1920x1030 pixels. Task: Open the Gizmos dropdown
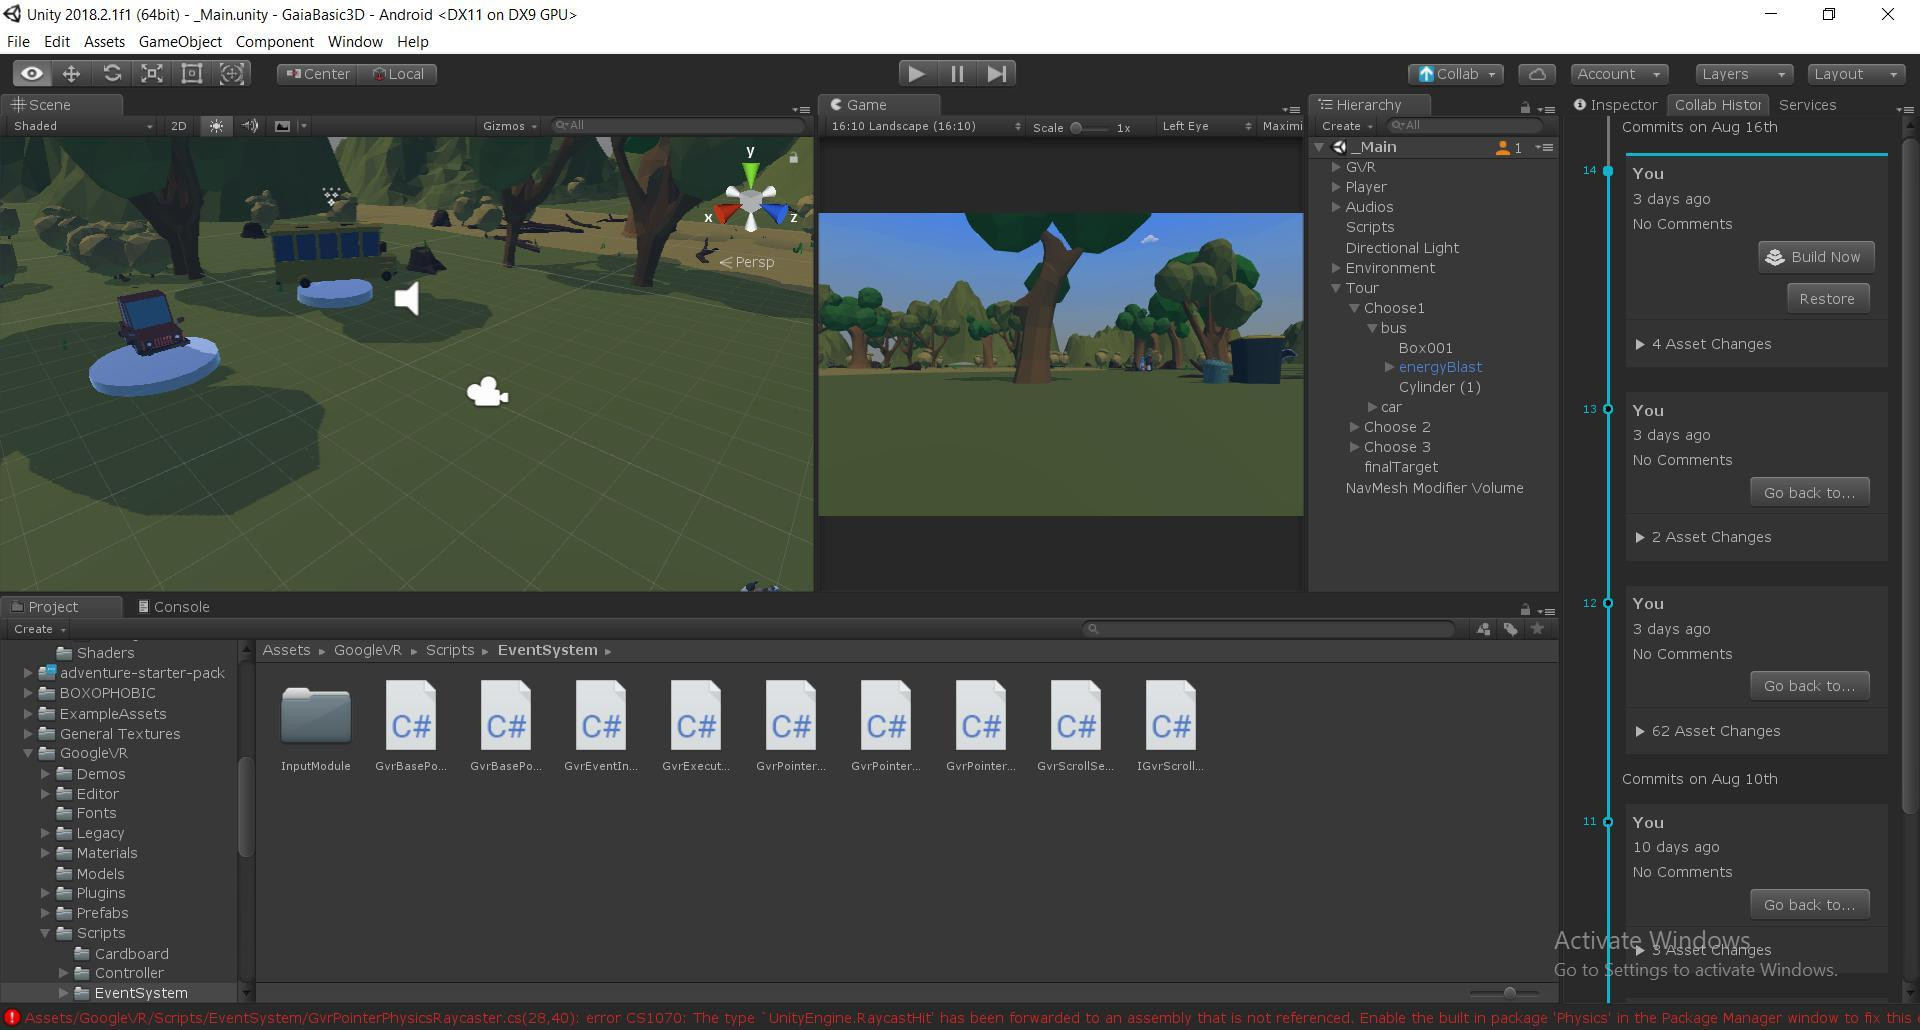tap(510, 126)
